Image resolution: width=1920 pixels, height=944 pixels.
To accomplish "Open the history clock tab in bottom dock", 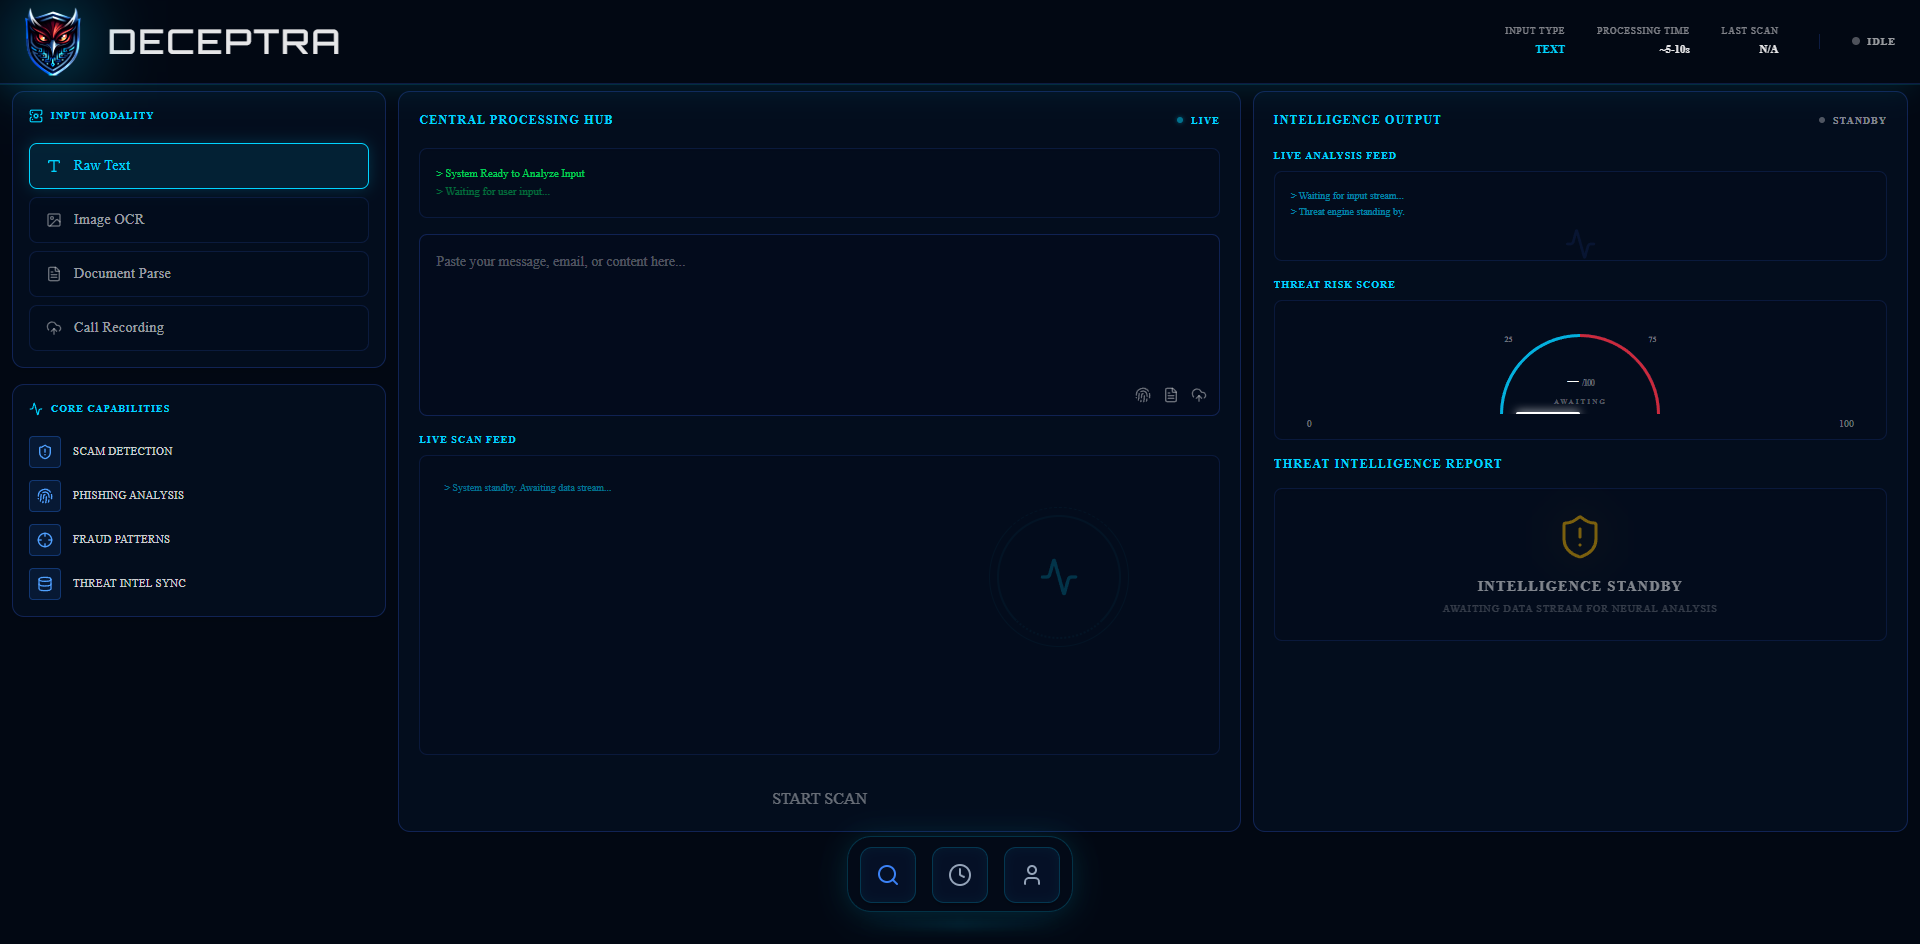I will [x=960, y=875].
